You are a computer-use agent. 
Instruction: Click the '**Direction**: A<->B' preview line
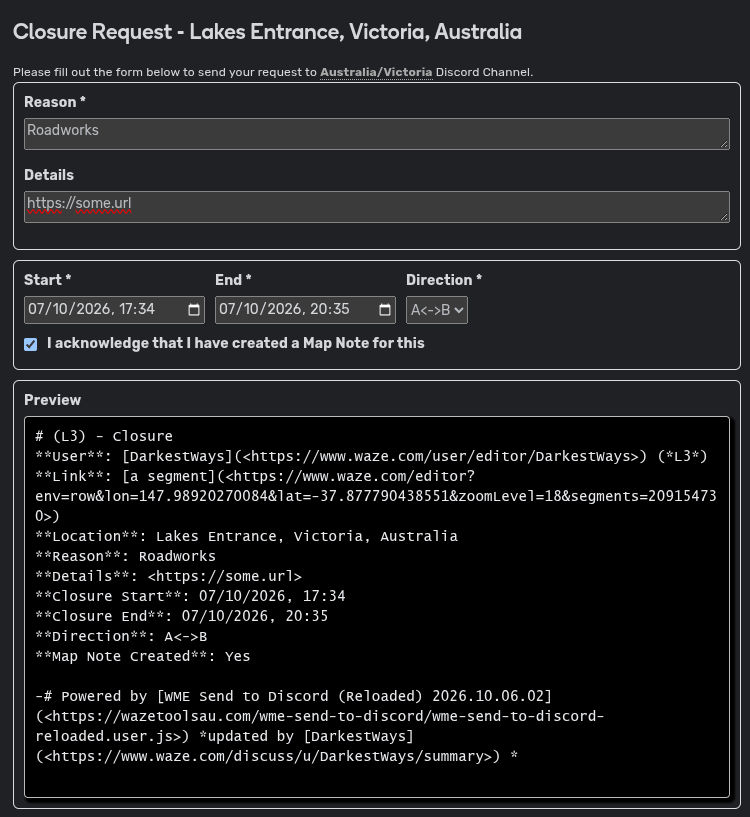121,636
